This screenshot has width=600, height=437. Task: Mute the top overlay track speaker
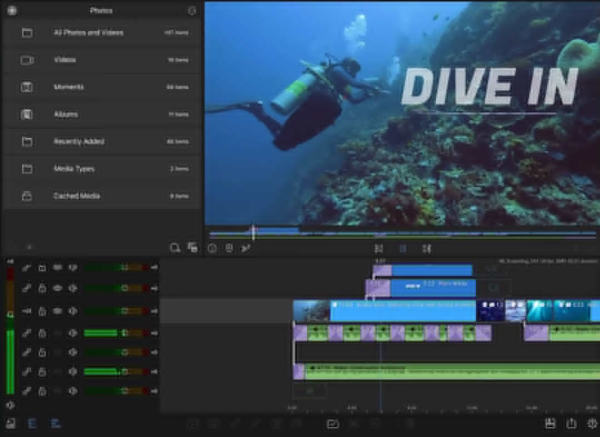[73, 268]
